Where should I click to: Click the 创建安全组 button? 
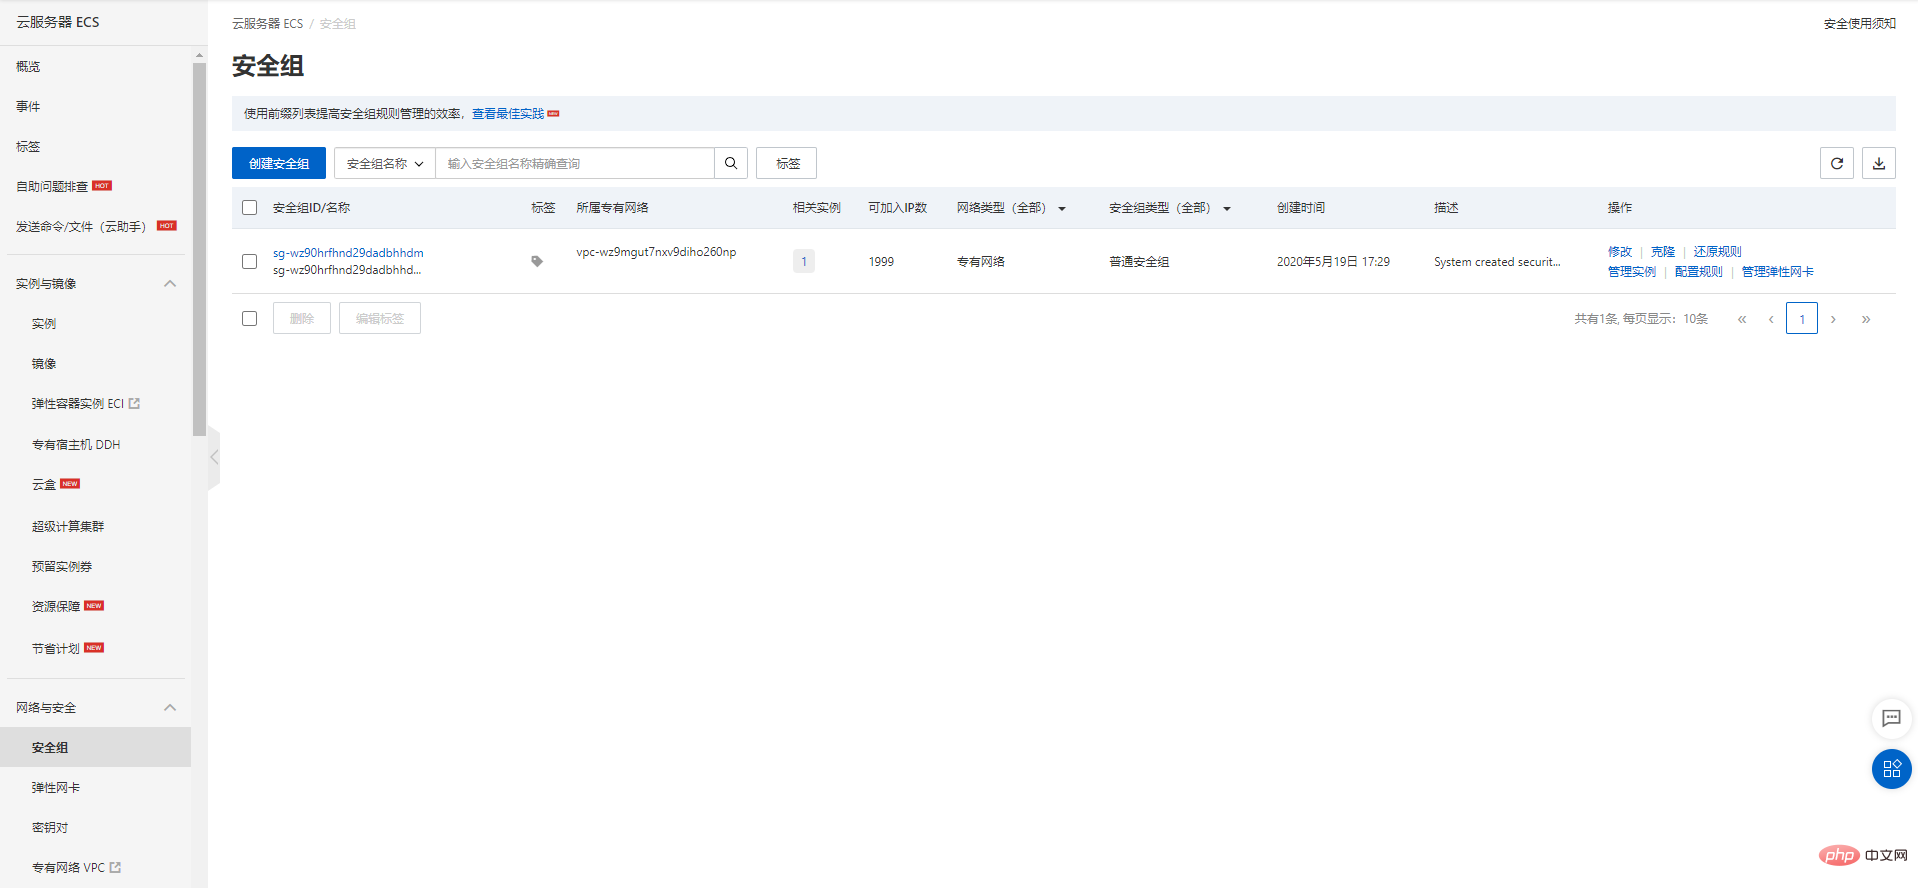(x=279, y=163)
